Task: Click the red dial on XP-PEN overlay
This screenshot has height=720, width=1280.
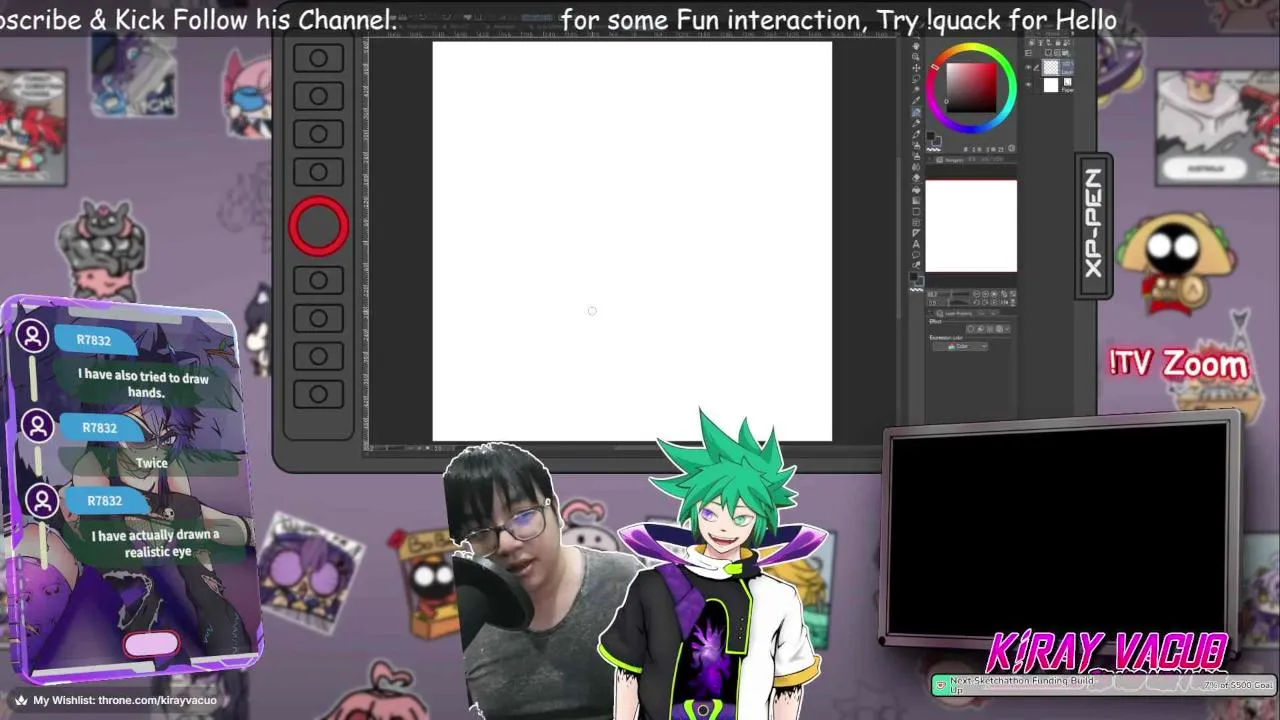Action: 319,225
